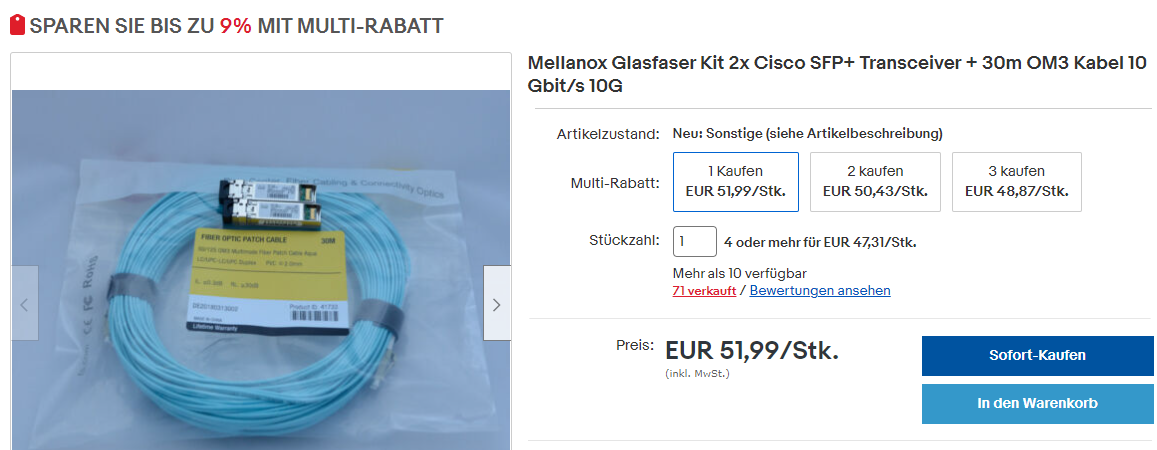Select the 3 kaufen EUR 48,87 option
This screenshot has height=450, width=1157.
coord(1017,181)
